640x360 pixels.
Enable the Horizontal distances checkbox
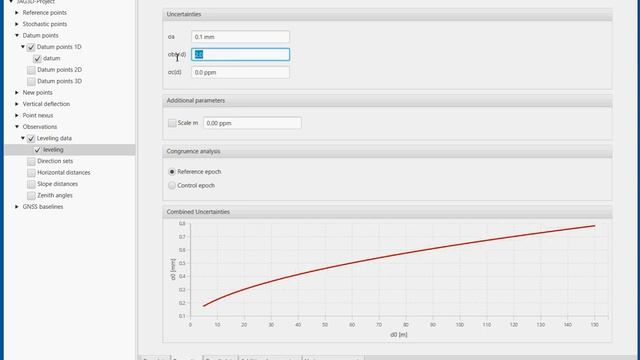(31, 173)
